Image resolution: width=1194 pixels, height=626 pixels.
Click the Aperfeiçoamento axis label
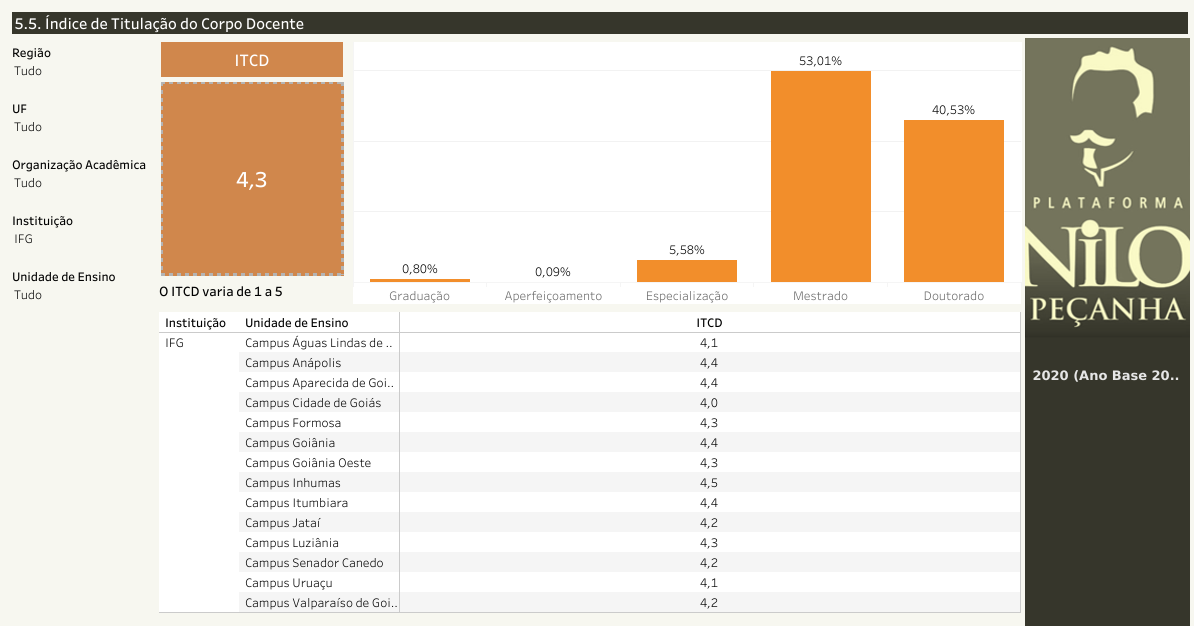point(553,296)
